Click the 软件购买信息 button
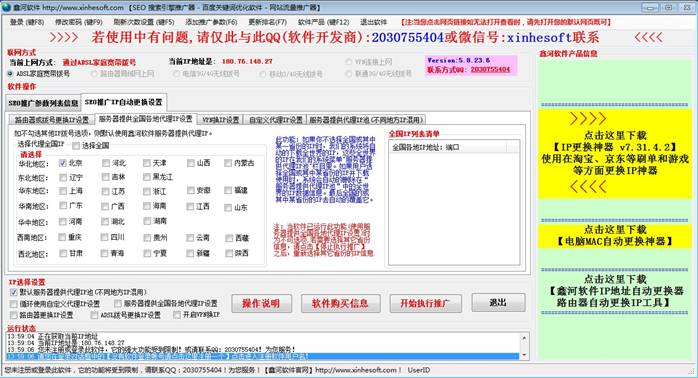 (340, 304)
